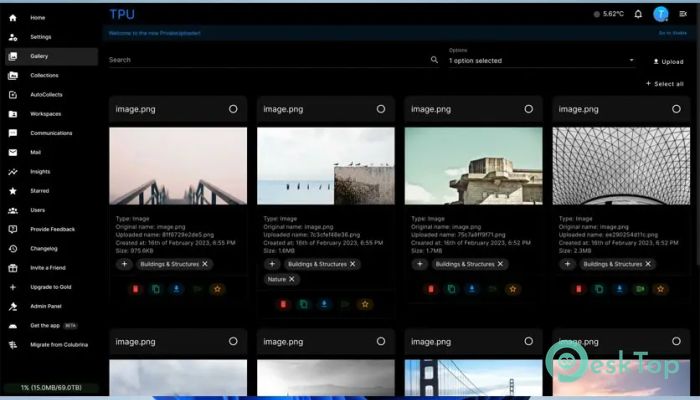Screen dimensions: 700x400
Task: Click the search magnifier icon
Action: (434, 59)
